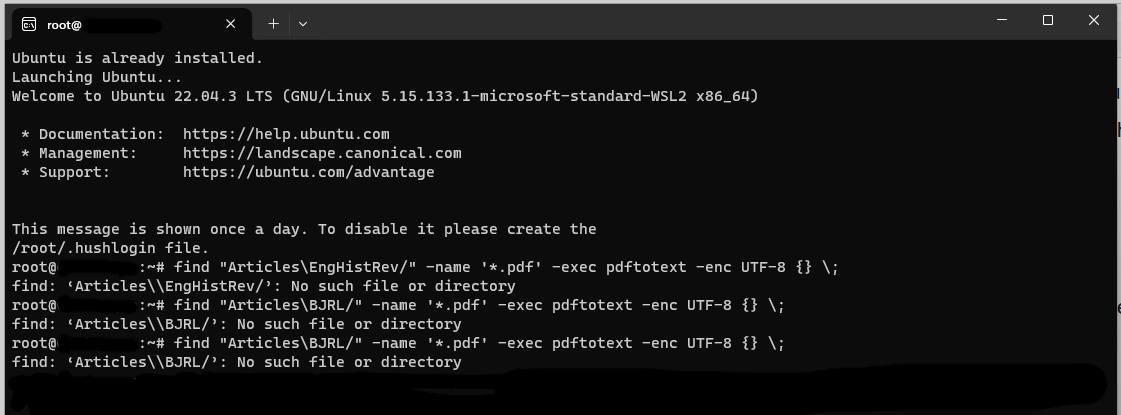Click the 'Launching Ubuntu...' line
The image size is (1121, 415).
(97, 77)
